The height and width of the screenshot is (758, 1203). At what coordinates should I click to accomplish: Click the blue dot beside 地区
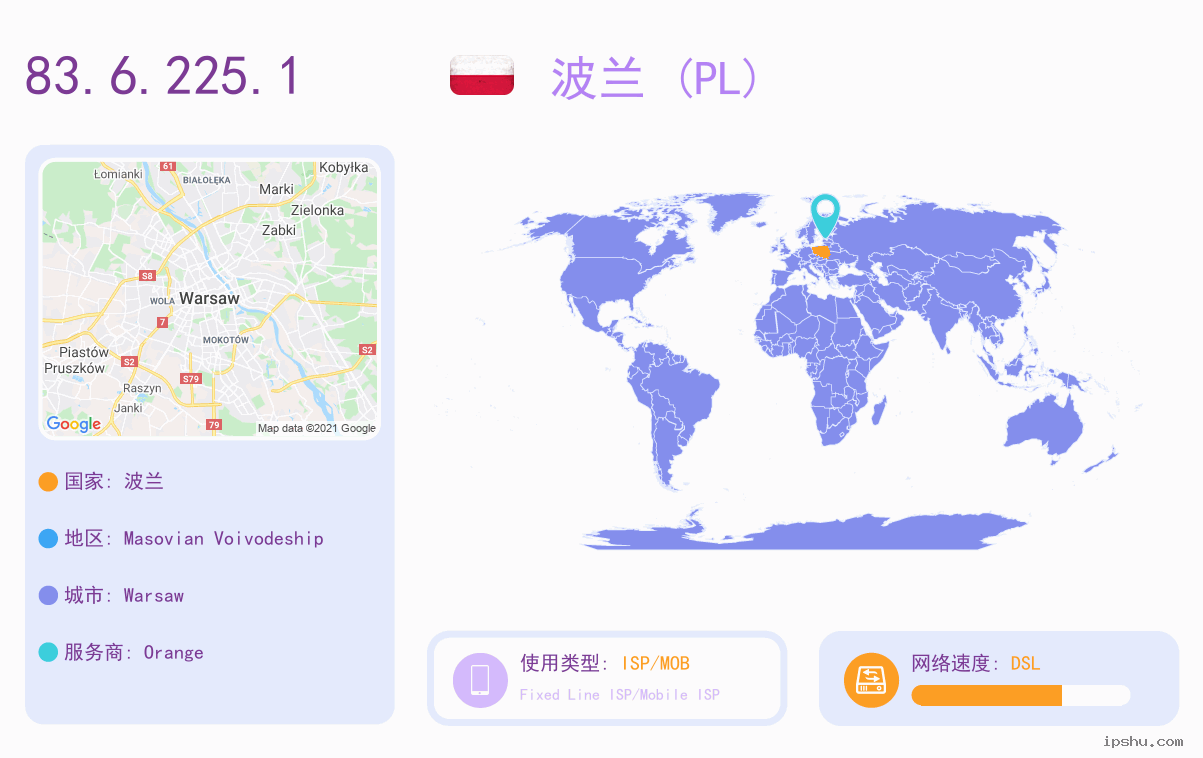click(48, 539)
